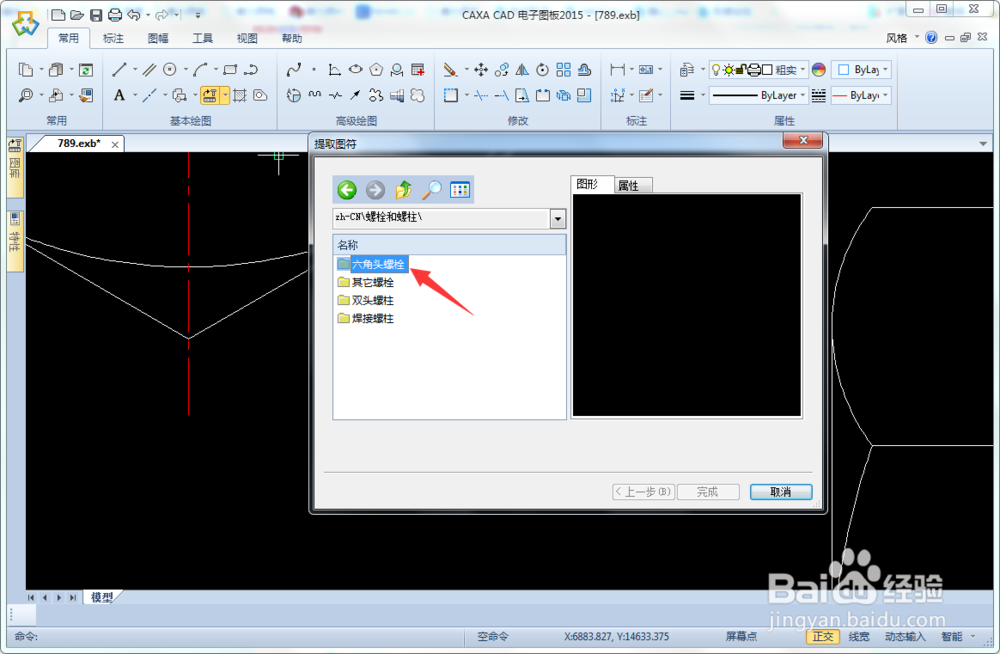The width and height of the screenshot is (1000, 654).
Task: Expand the symbol library tool dropdown arrow
Action: pyautogui.click(x=225, y=96)
